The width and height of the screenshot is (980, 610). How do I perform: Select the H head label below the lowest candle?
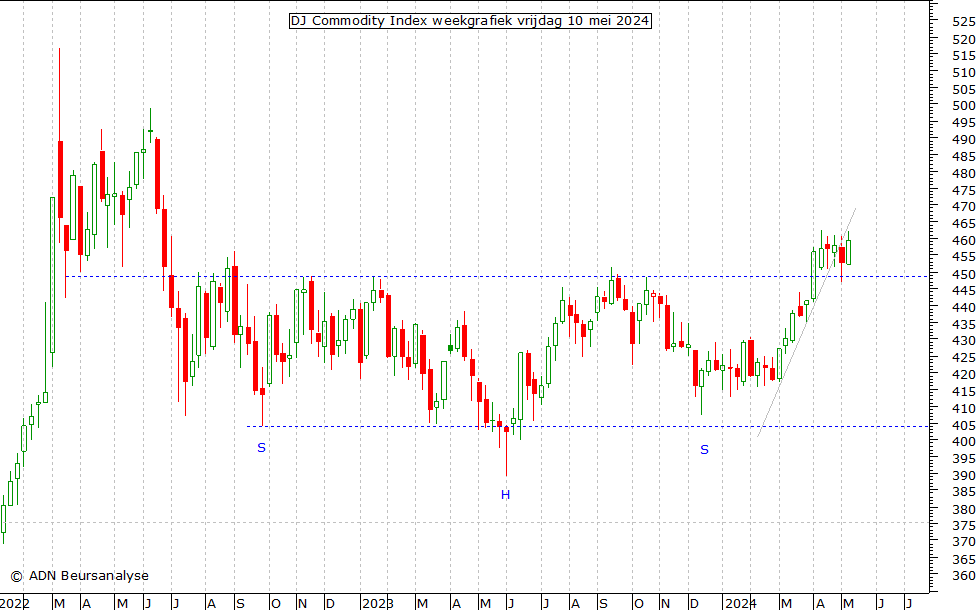point(505,495)
